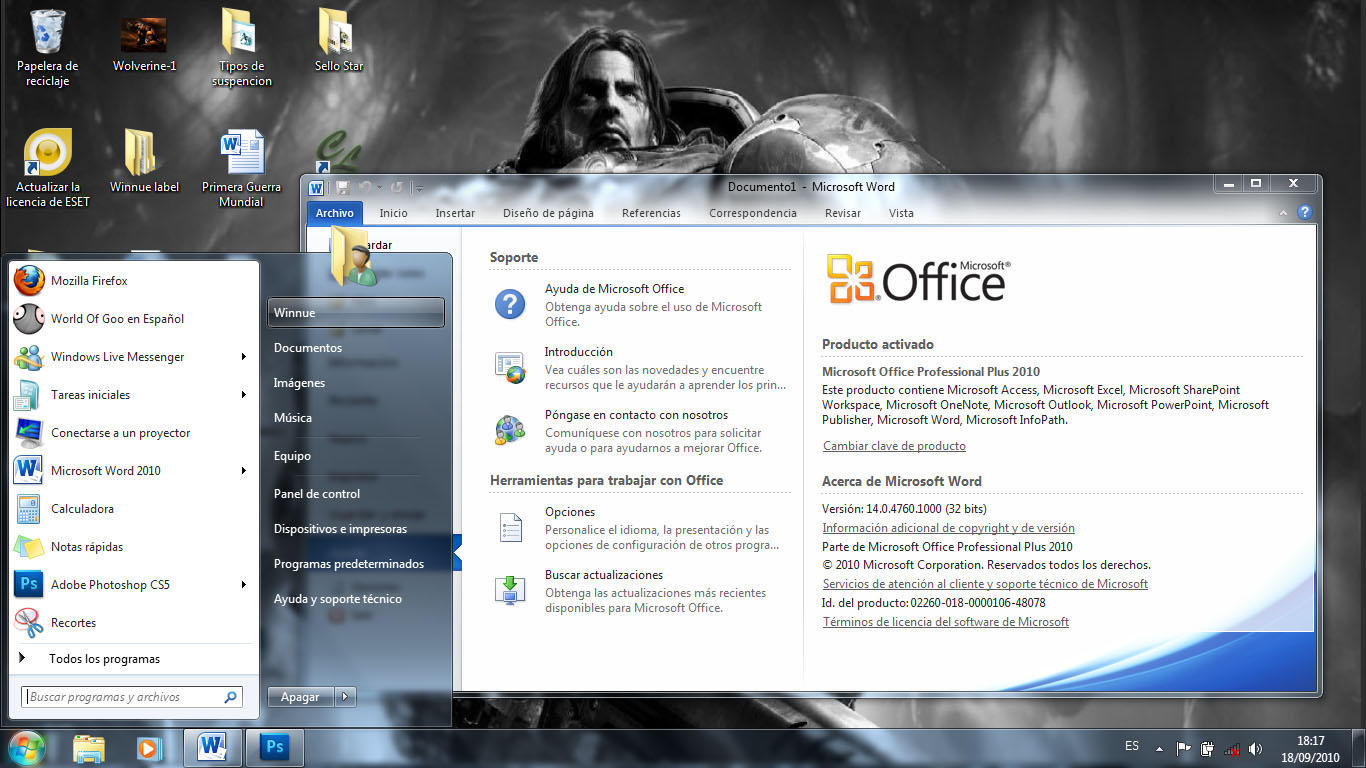Collapse Word ribbon with the caret button

point(1284,213)
